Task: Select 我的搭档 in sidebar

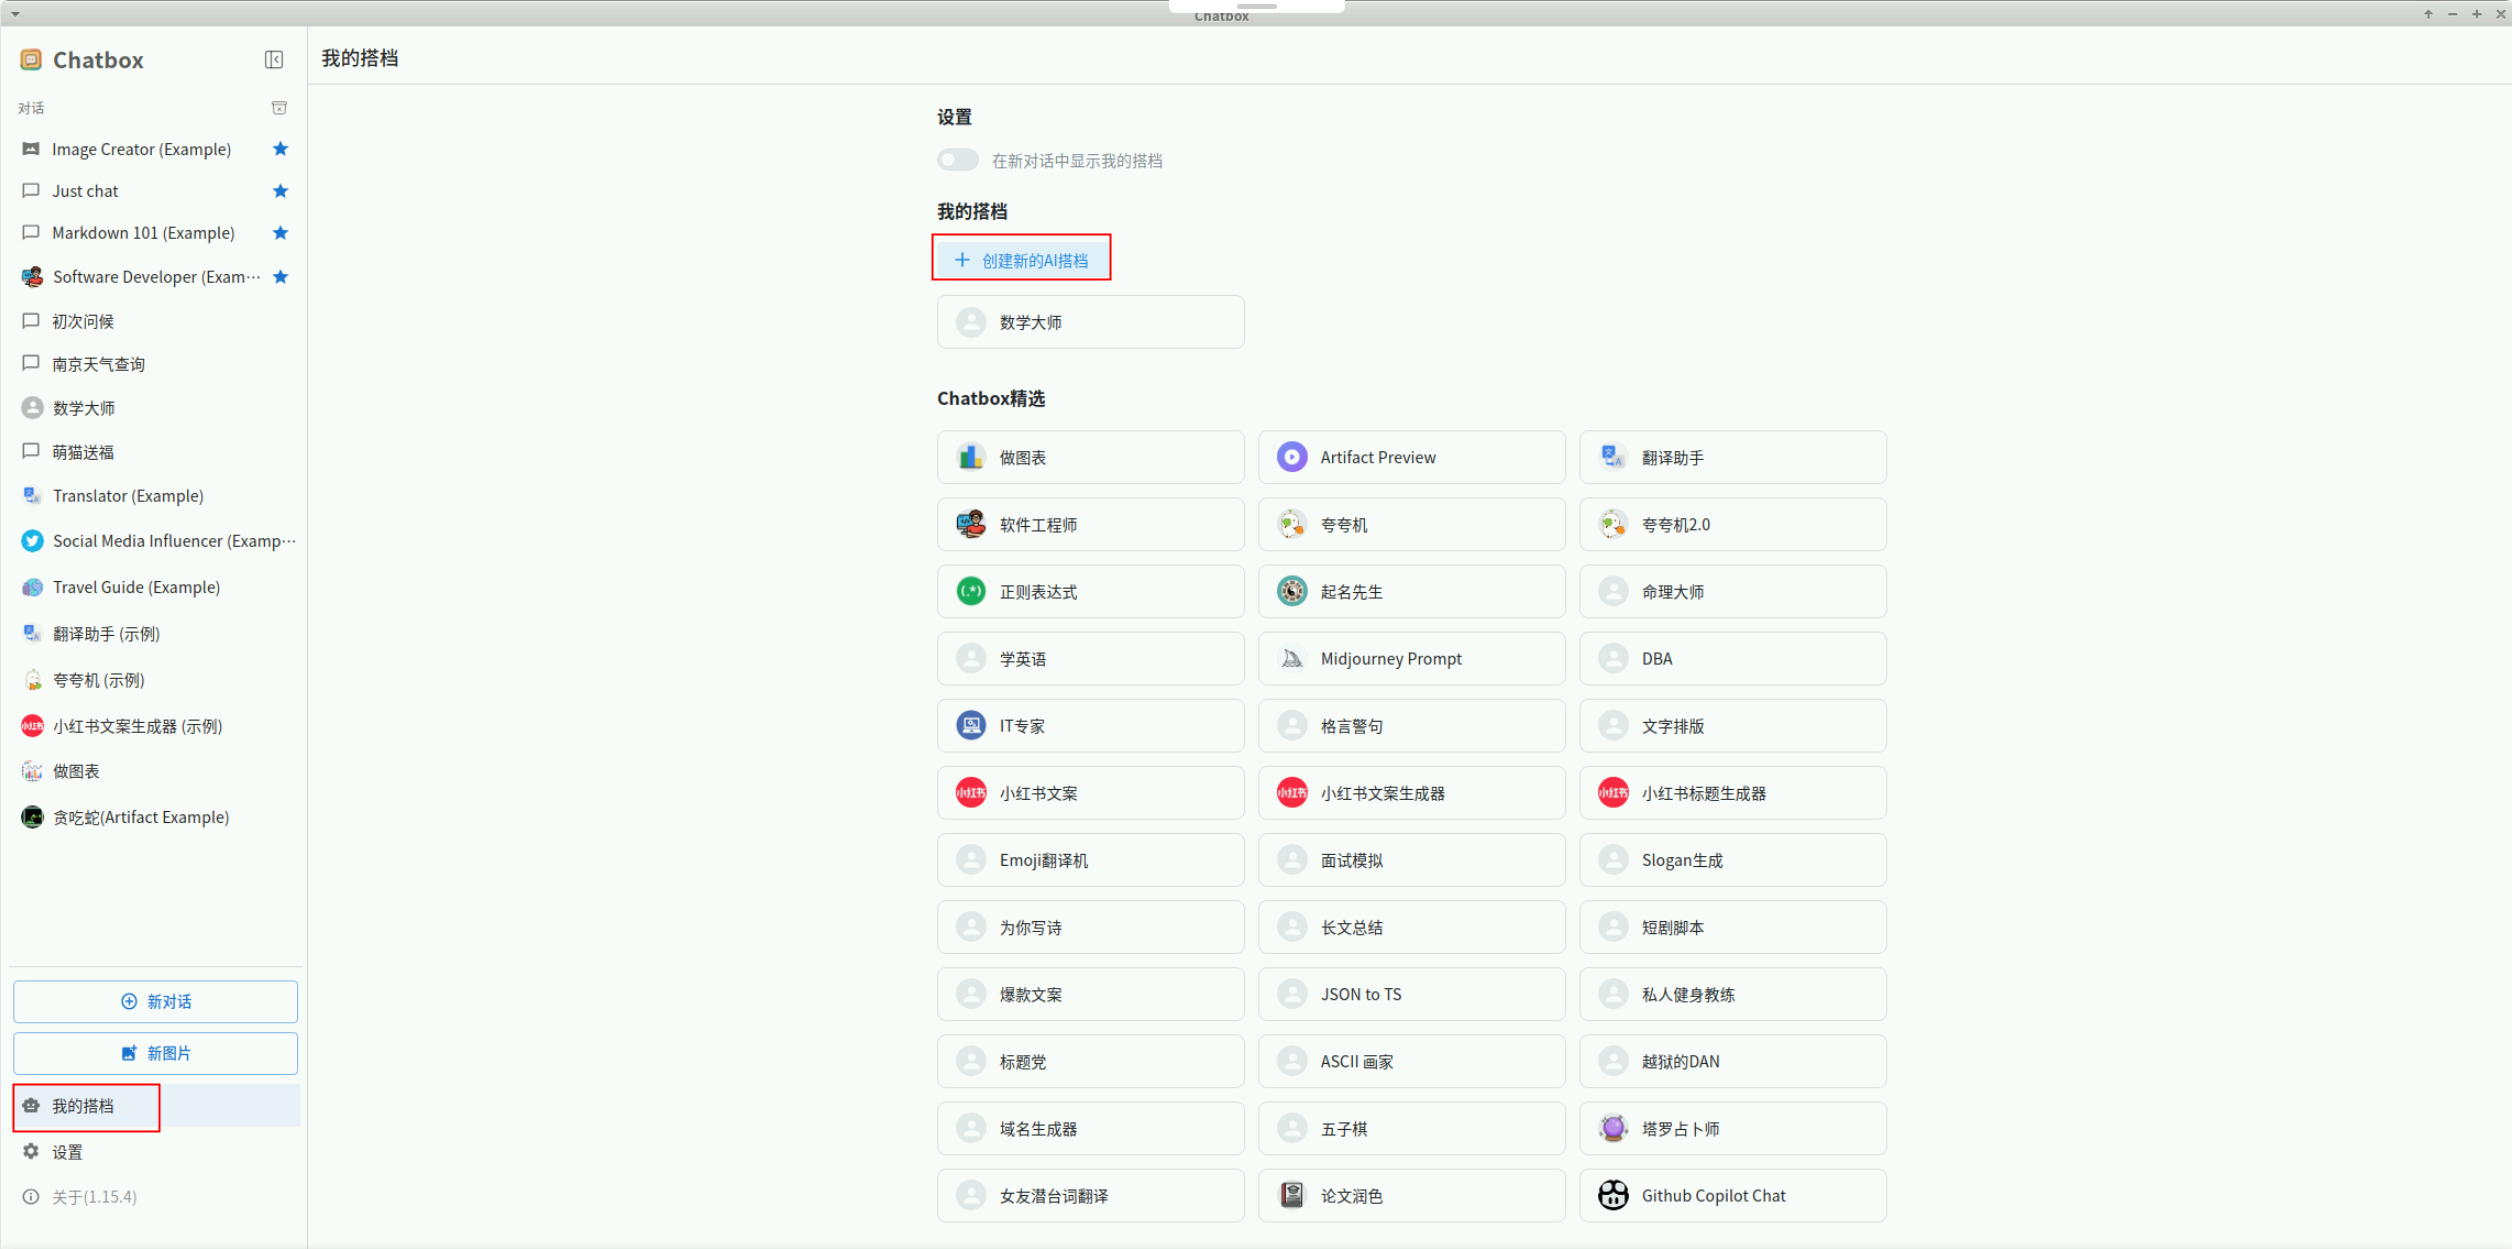Action: 83,1106
